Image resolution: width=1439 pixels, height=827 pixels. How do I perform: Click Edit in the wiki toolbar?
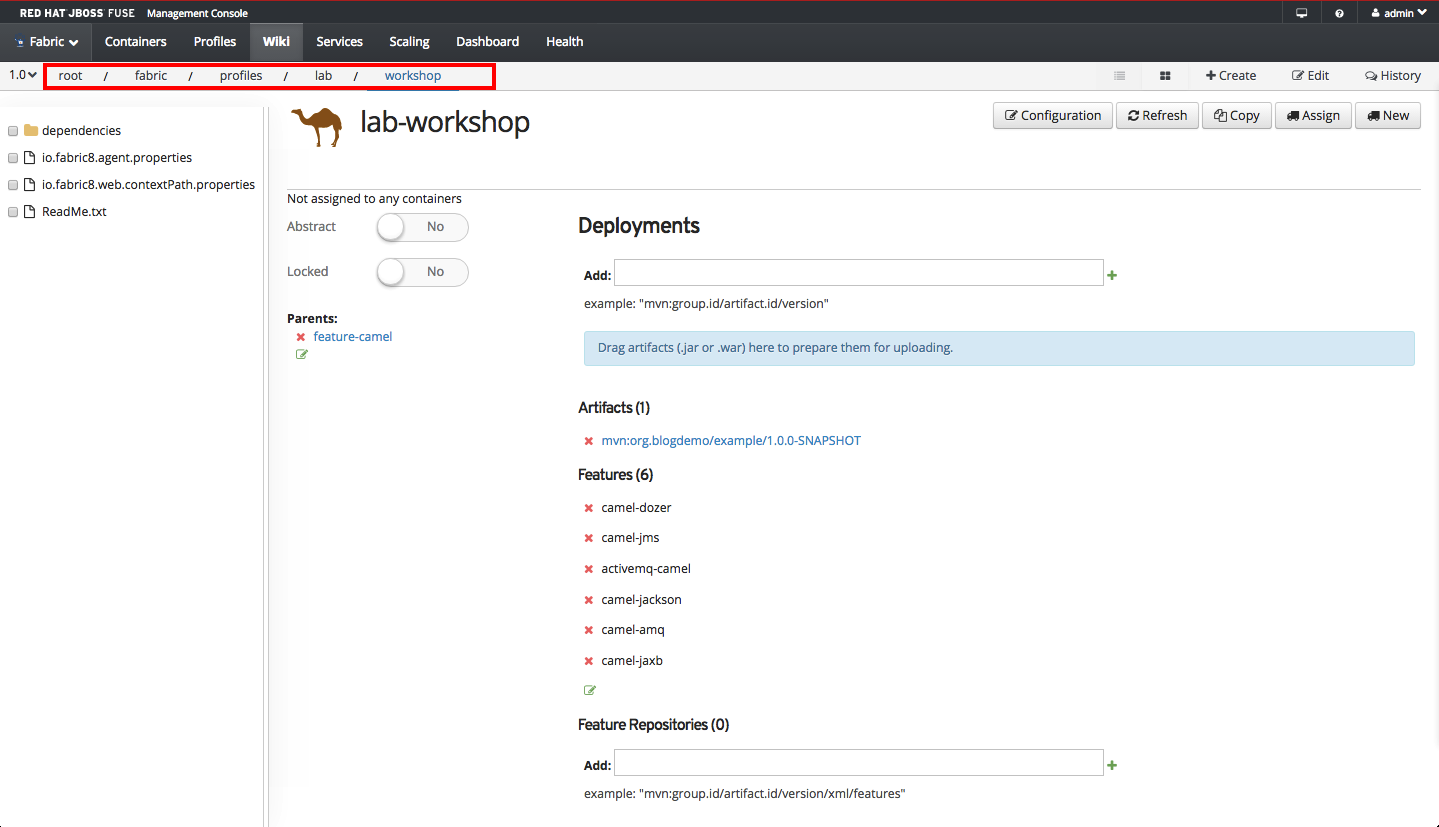(1310, 75)
